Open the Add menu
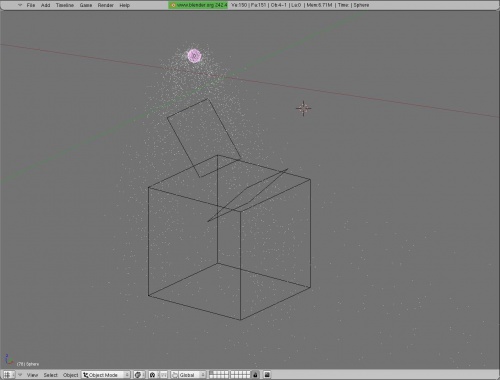500x380 pixels. pyautogui.click(x=45, y=5)
